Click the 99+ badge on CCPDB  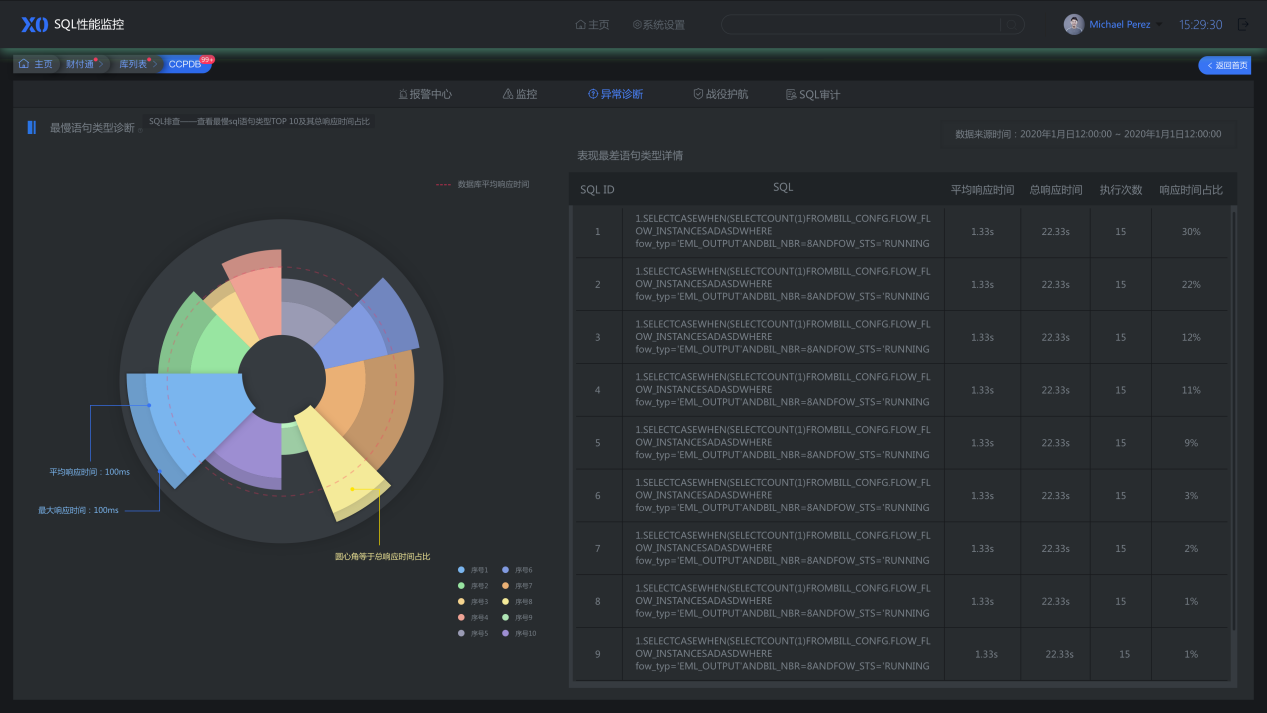click(x=207, y=59)
